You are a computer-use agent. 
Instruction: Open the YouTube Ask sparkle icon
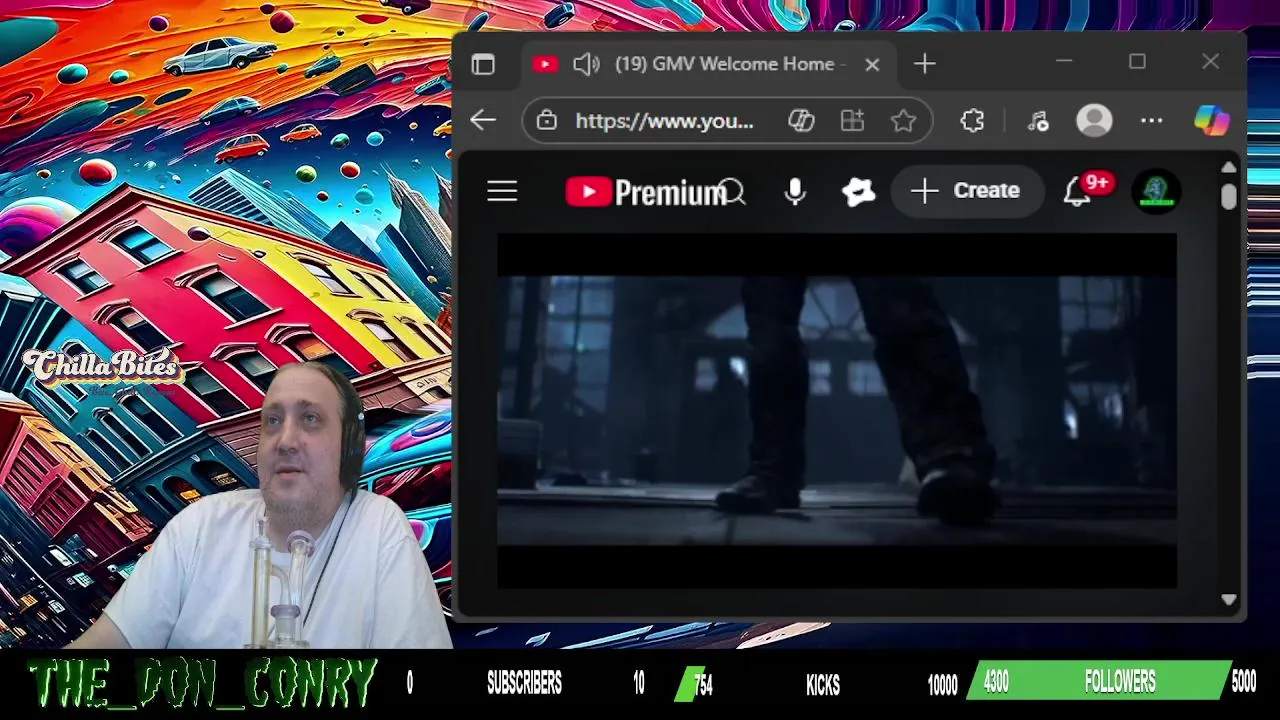click(858, 191)
